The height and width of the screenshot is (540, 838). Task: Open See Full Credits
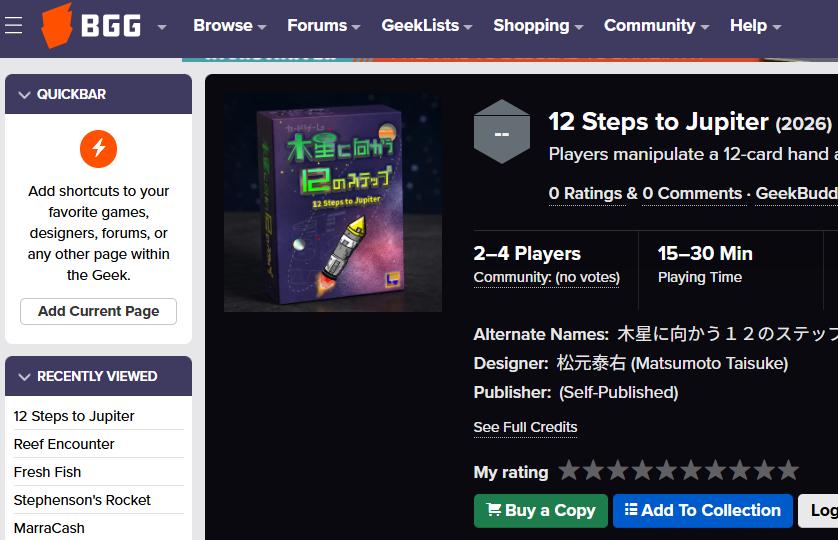[525, 427]
